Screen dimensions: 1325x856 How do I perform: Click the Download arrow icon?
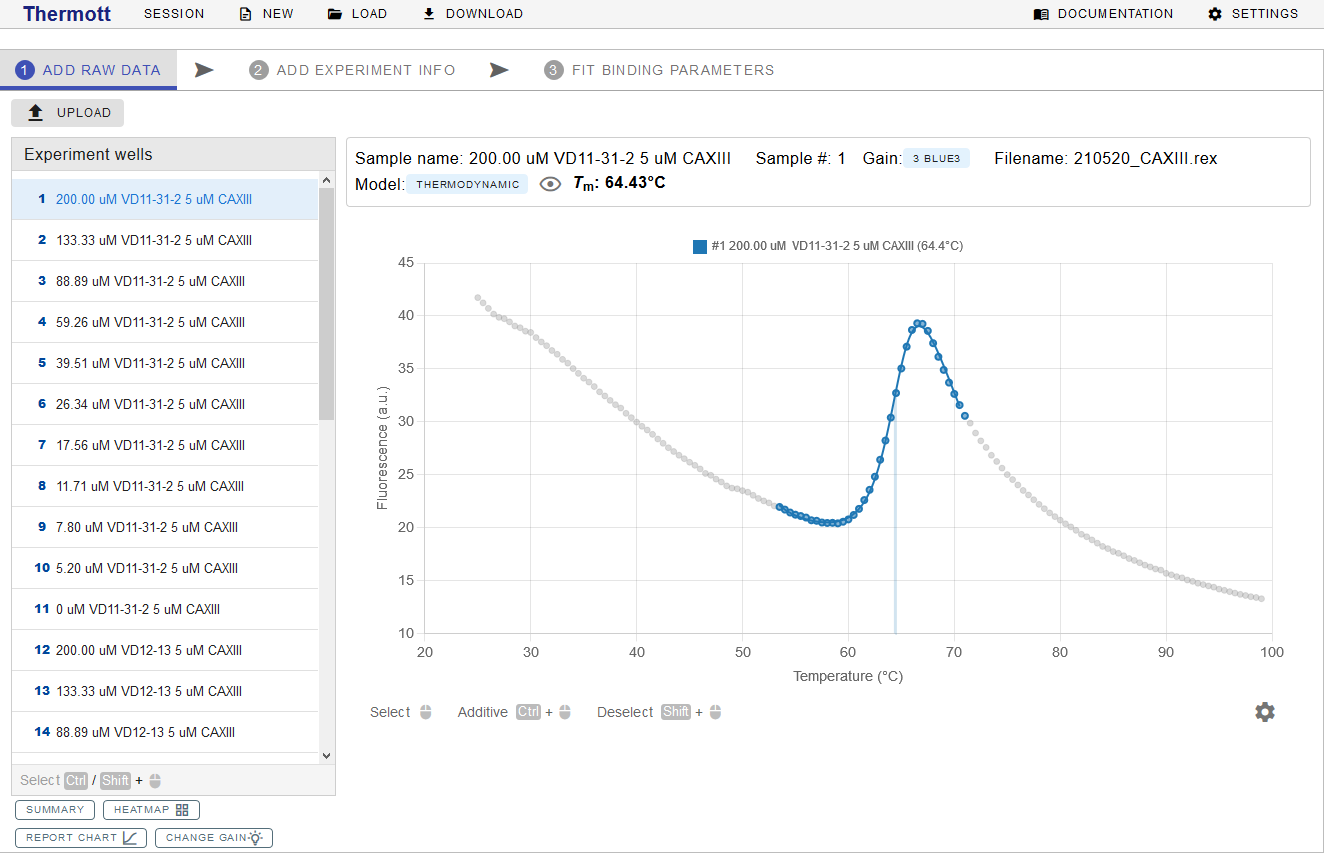(429, 14)
